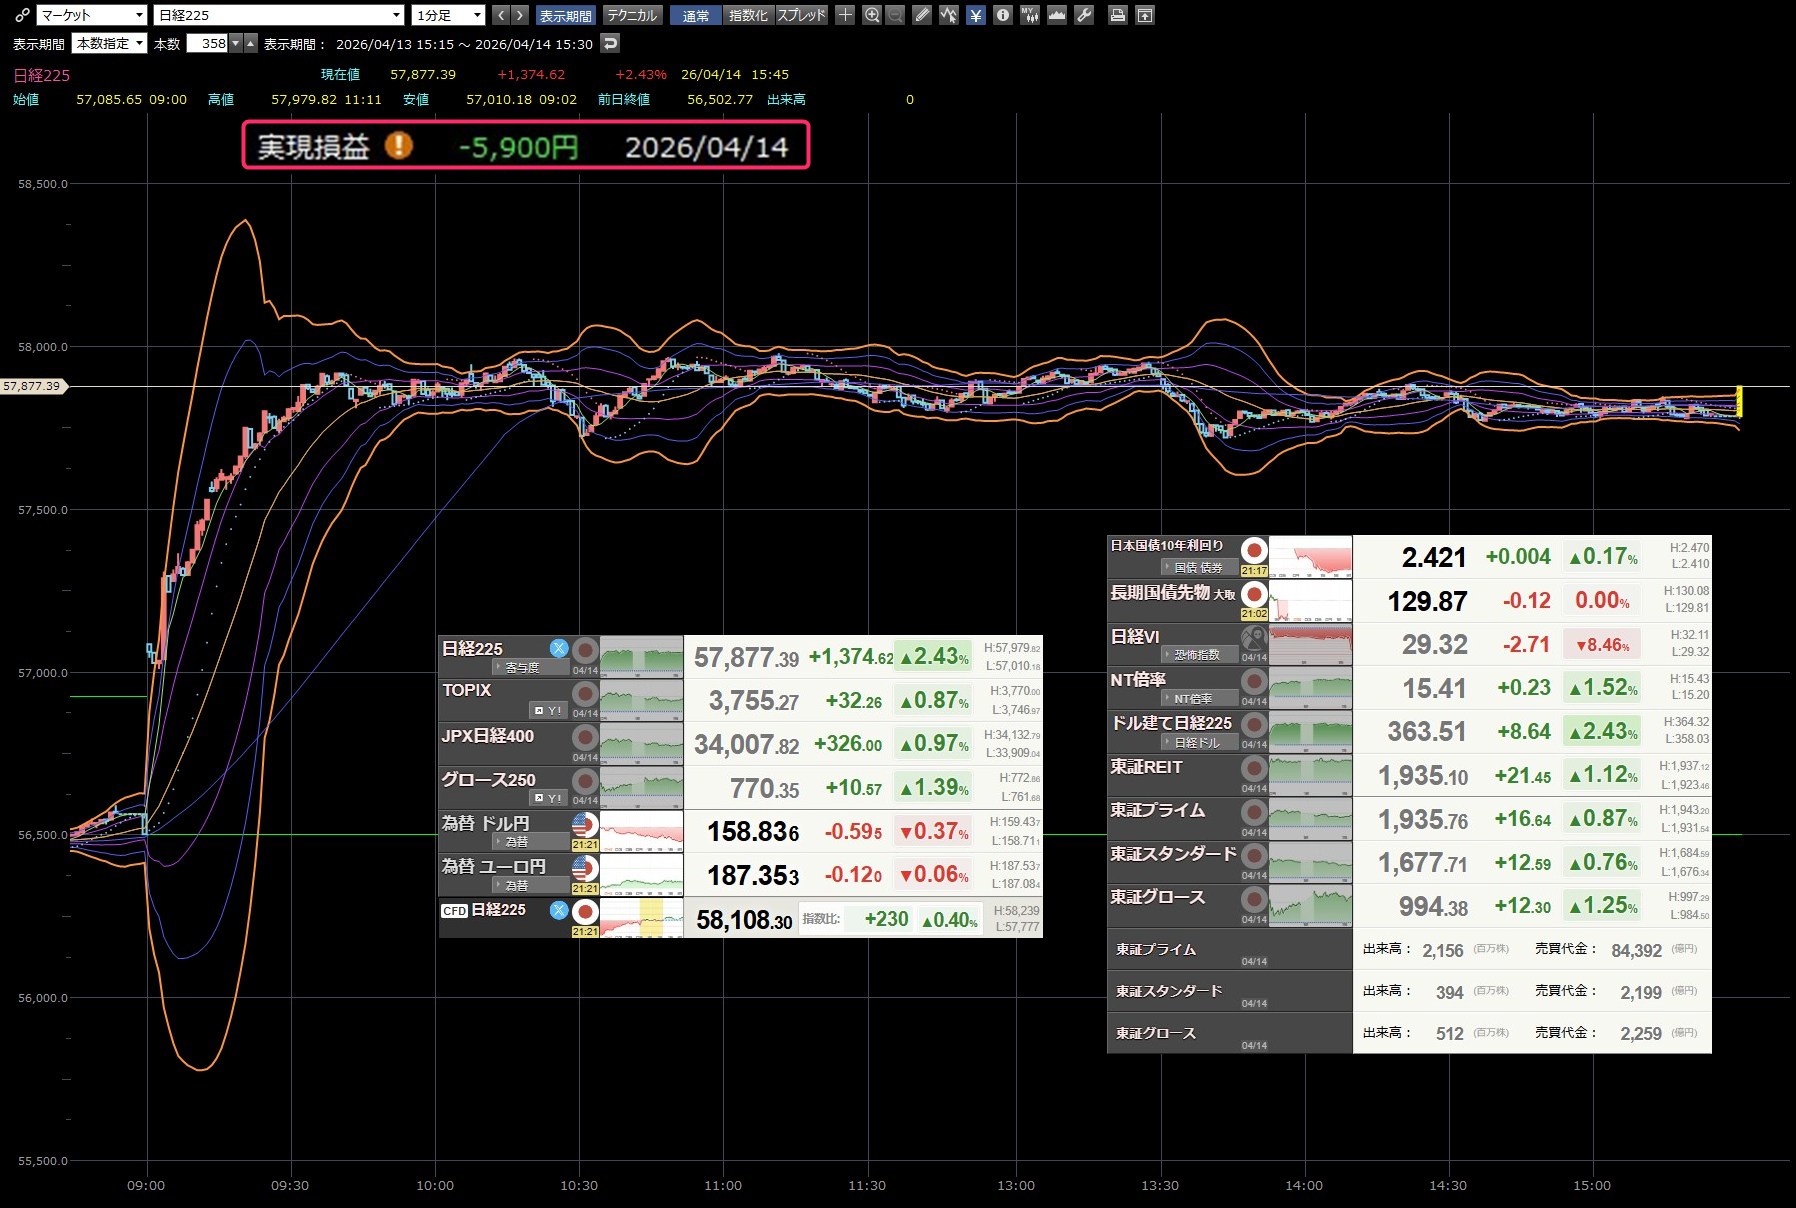Switch to the 表示期間 tab
The height and width of the screenshot is (1208, 1796).
pyautogui.click(x=566, y=15)
